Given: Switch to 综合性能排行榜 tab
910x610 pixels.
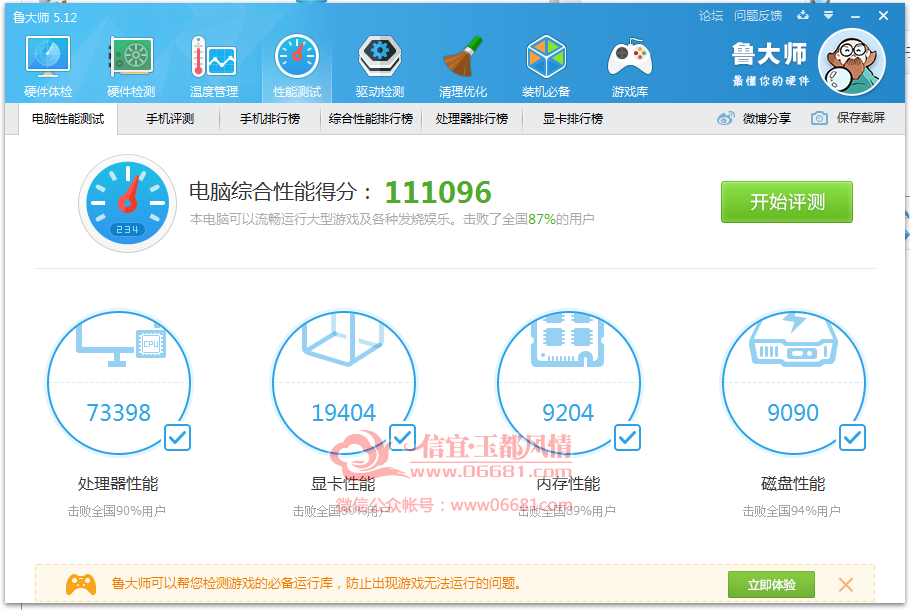Looking at the screenshot, I should pos(371,119).
